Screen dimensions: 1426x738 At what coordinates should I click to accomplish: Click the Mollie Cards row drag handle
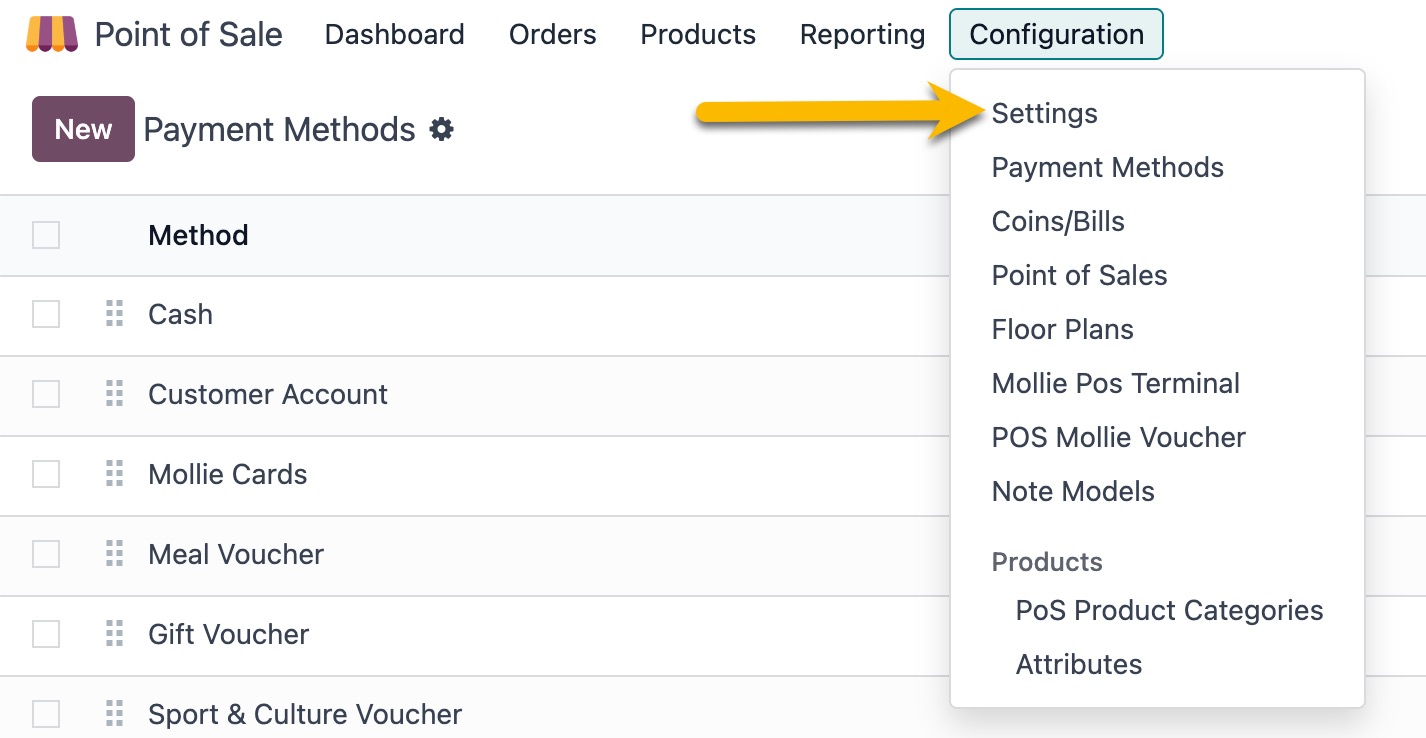coord(115,474)
